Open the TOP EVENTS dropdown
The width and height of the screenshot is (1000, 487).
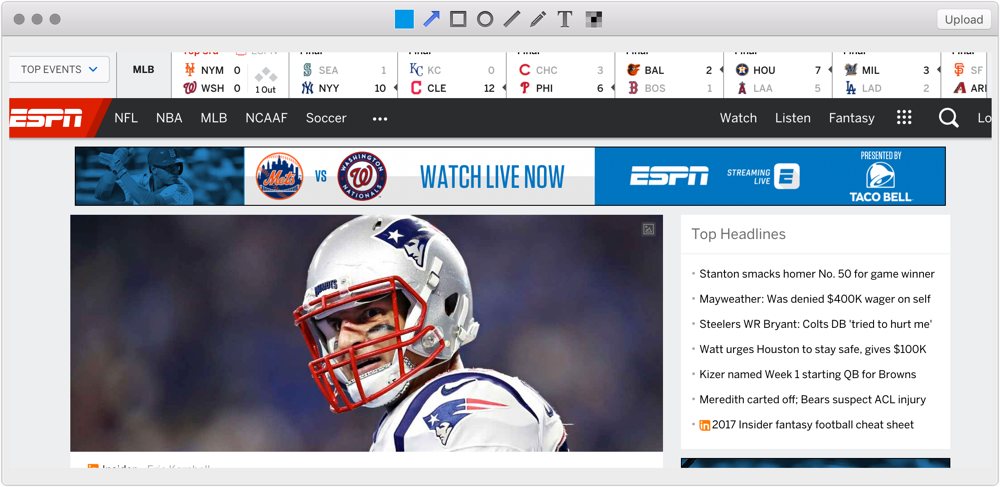tap(59, 69)
